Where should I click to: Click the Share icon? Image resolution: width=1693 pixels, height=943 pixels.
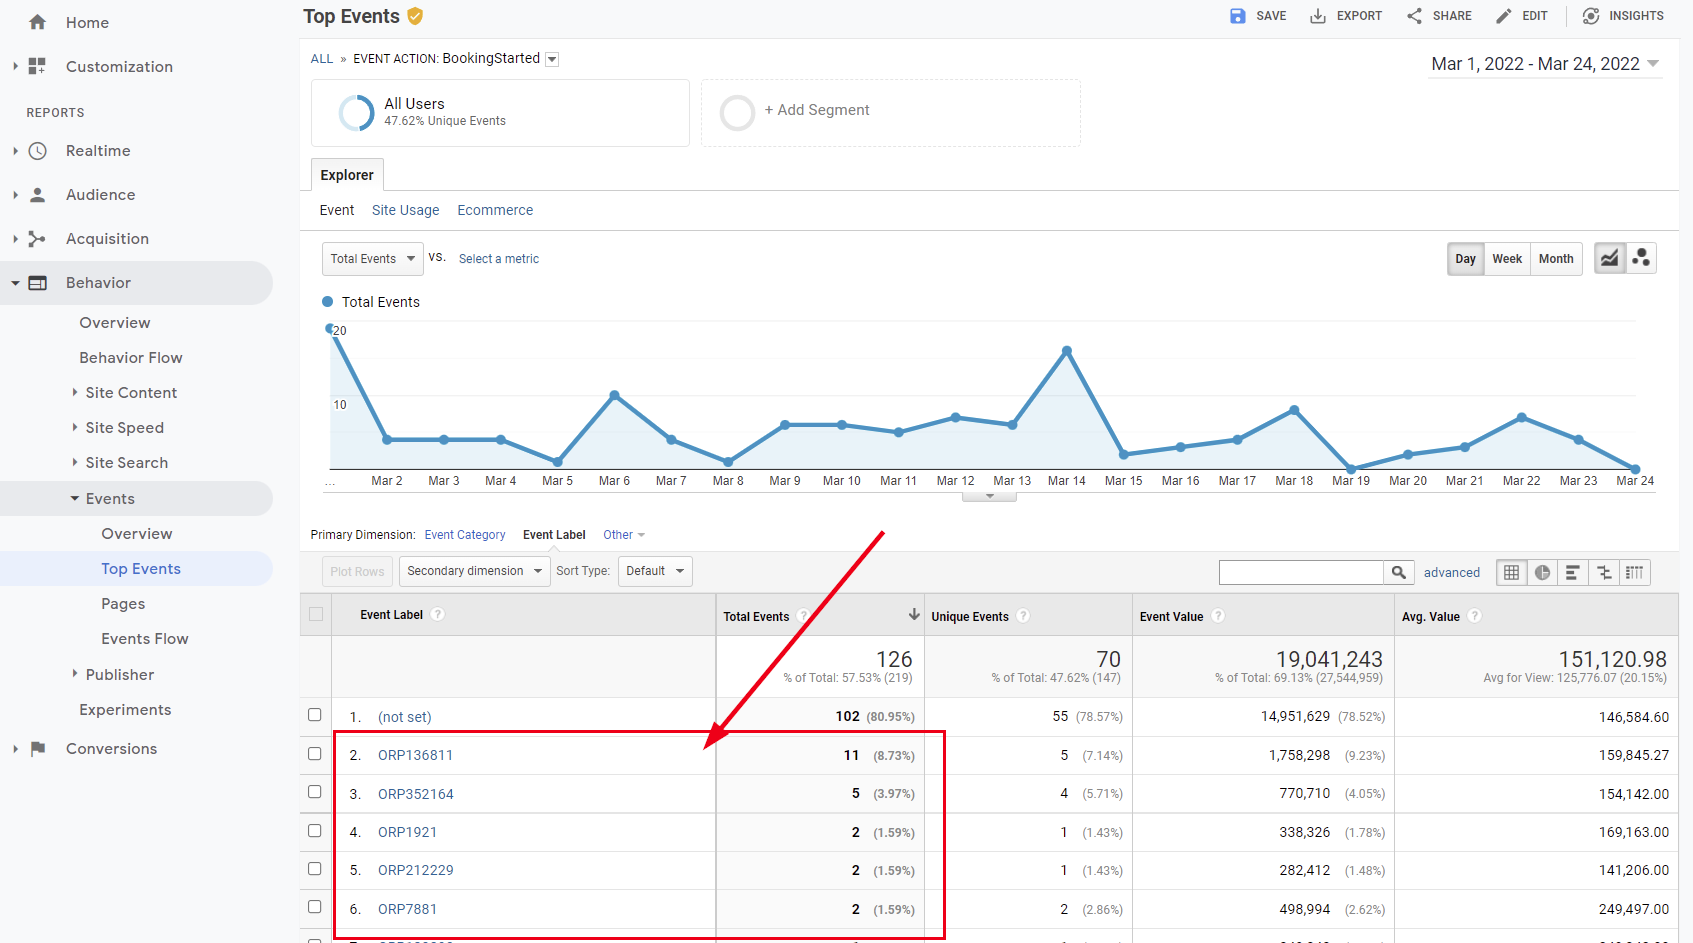(1414, 16)
